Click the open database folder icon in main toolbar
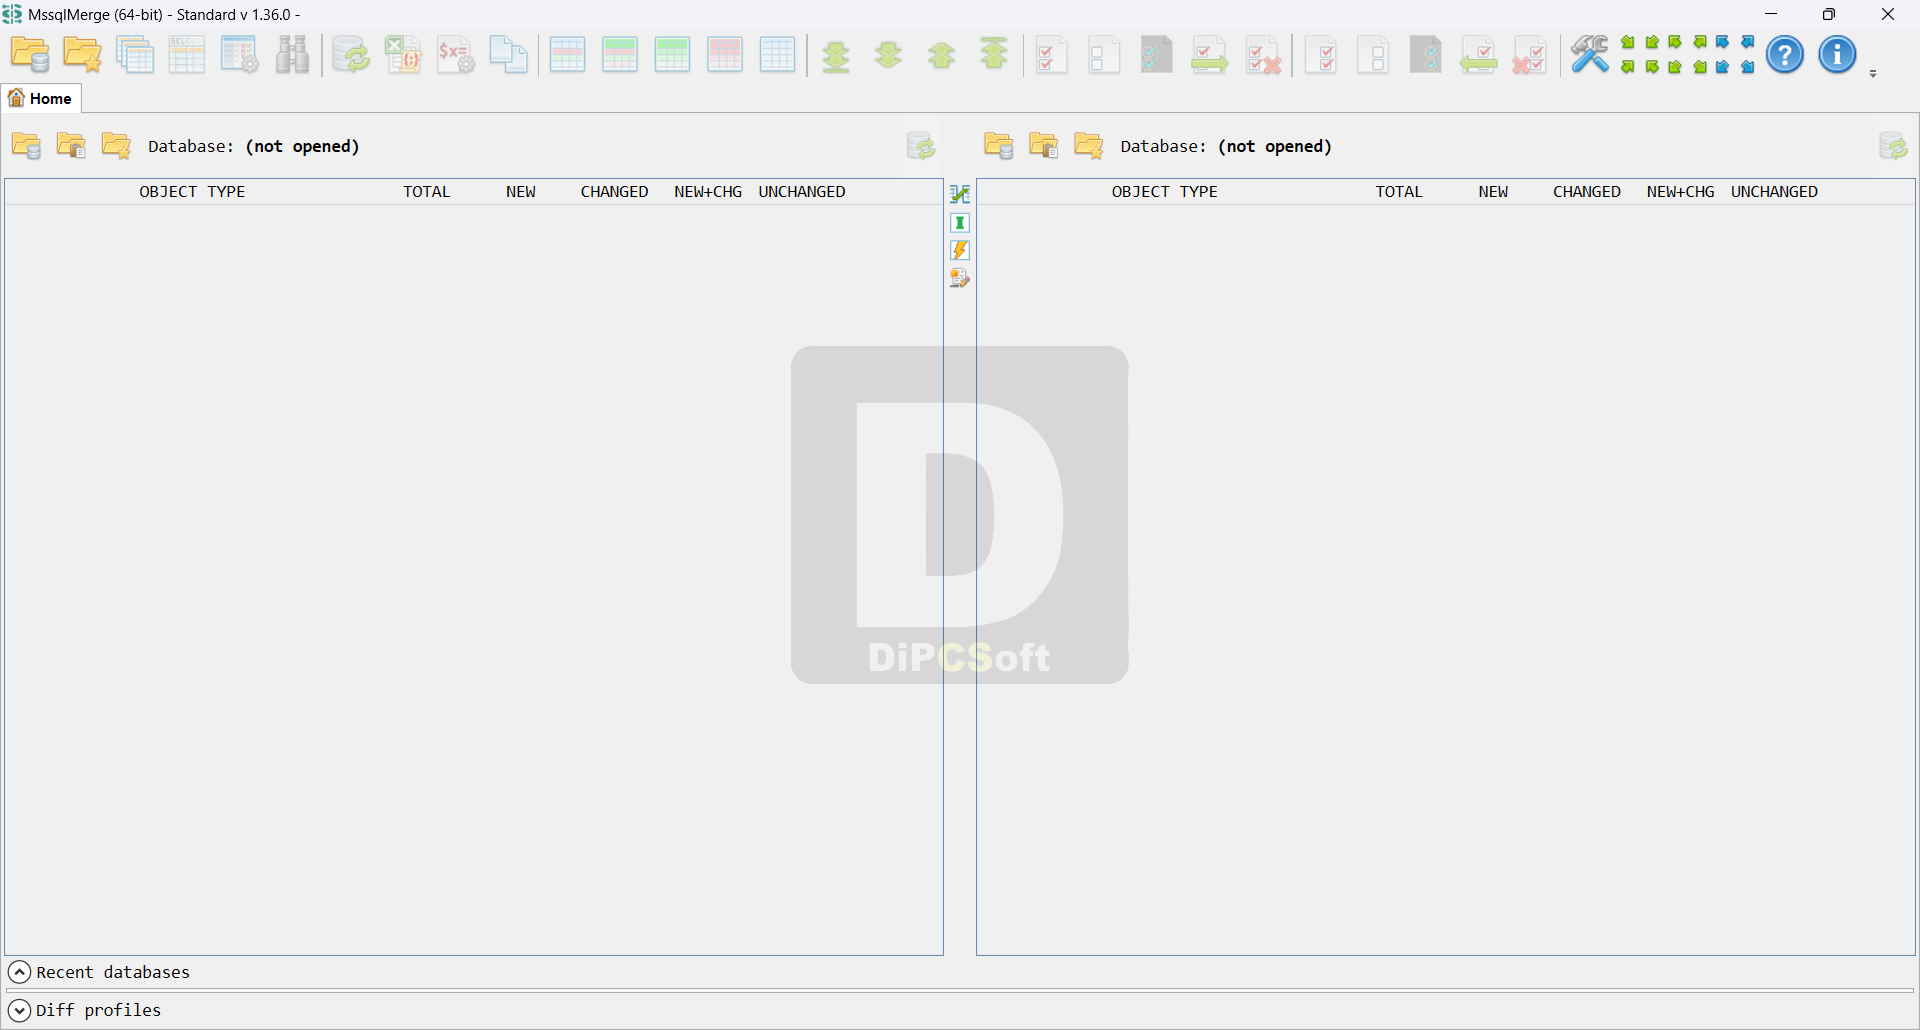The height and width of the screenshot is (1030, 1920). coord(30,55)
